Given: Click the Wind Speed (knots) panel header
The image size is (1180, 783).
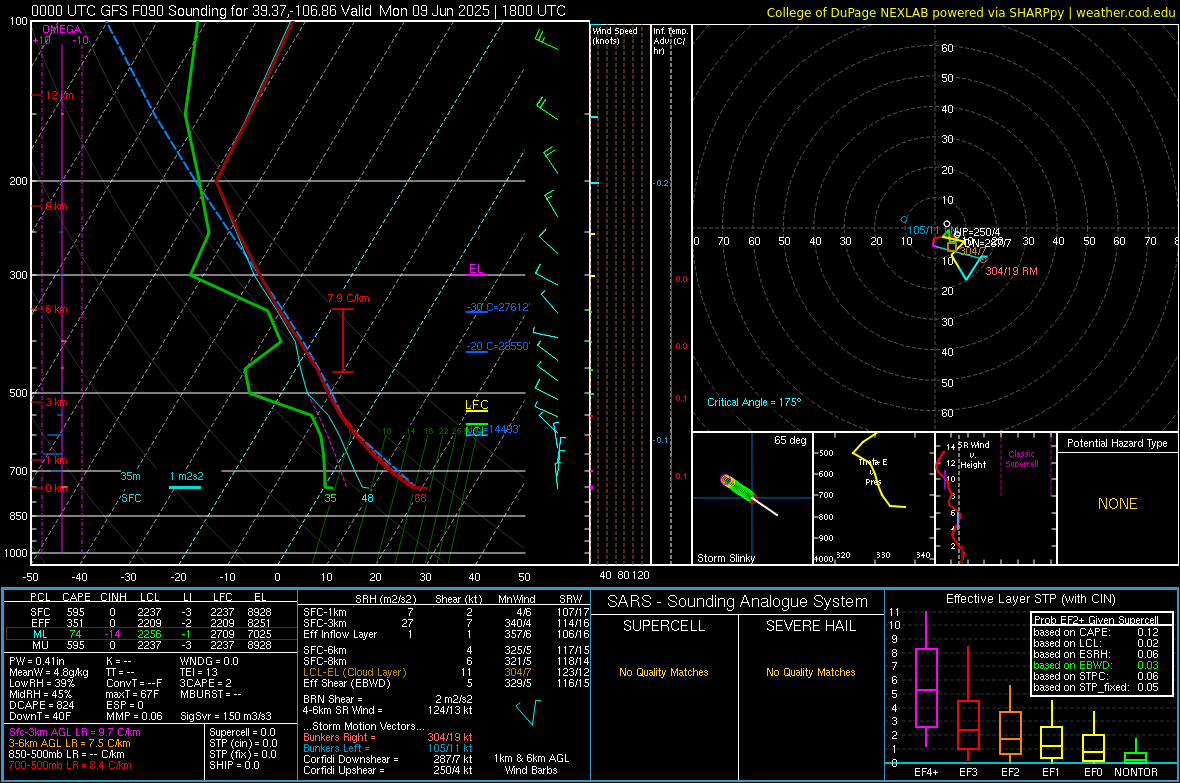Looking at the screenshot, I should point(615,35).
